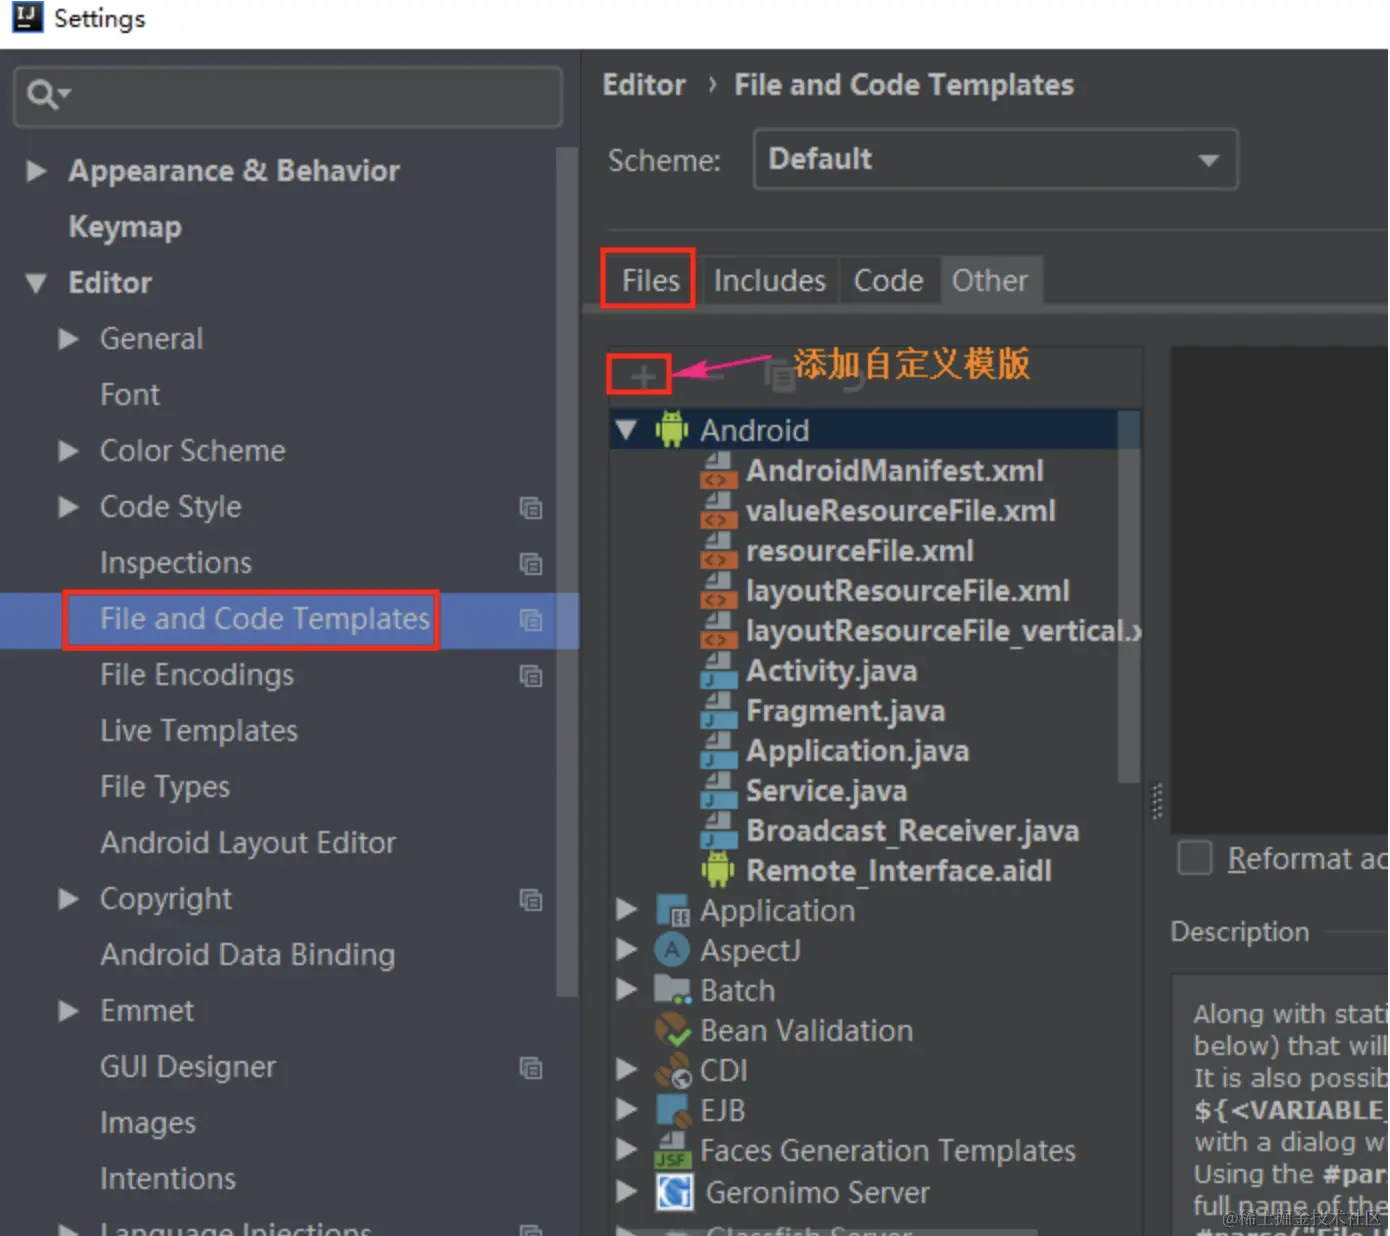The image size is (1390, 1236).
Task: Click the template list vertical scrollbar
Action: pos(1128,596)
